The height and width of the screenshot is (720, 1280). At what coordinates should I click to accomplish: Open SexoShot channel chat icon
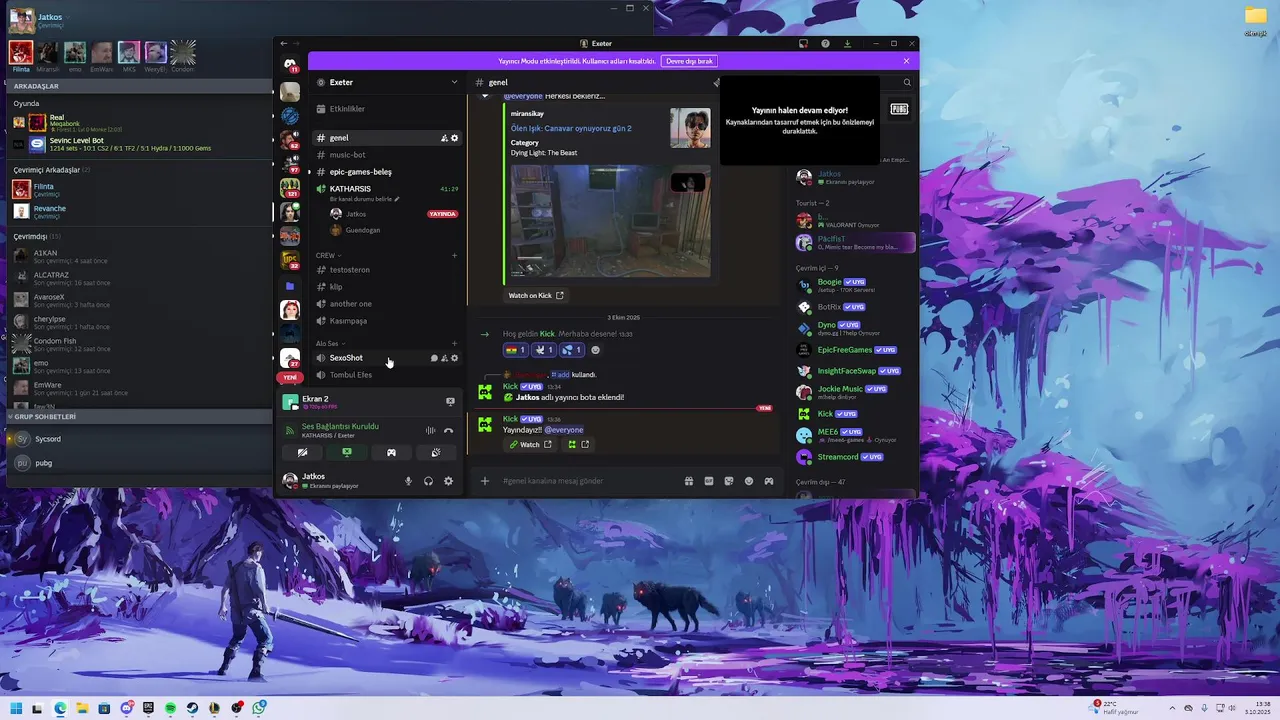click(x=434, y=358)
